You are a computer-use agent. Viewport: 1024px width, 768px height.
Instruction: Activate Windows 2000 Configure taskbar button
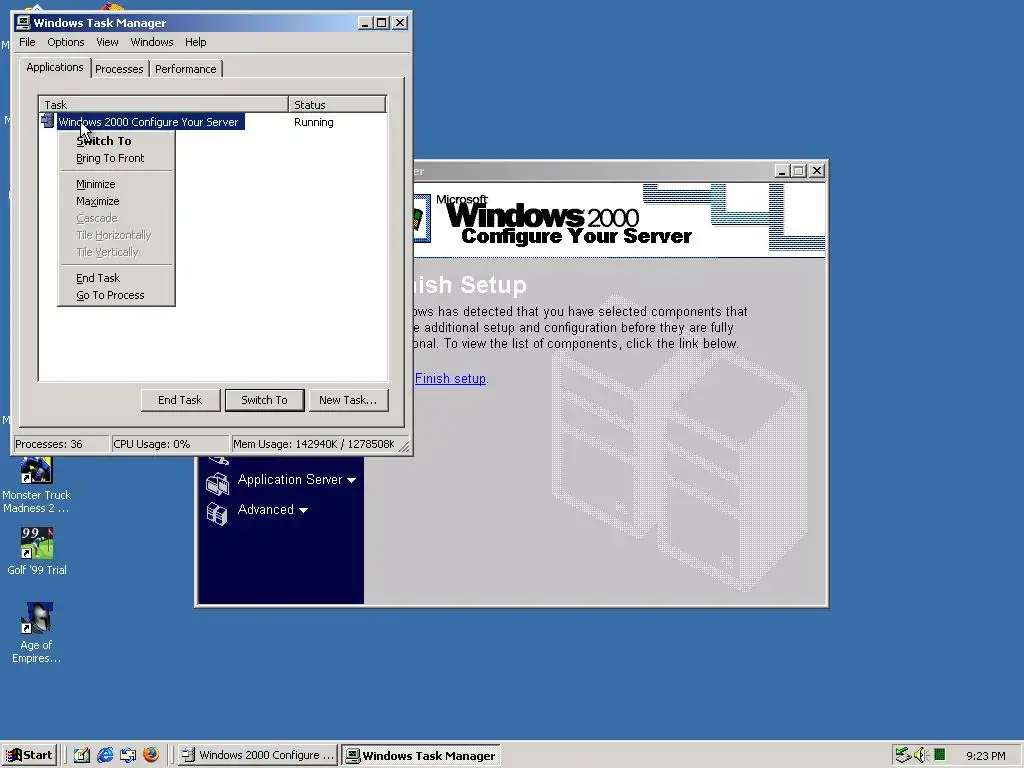click(x=257, y=755)
